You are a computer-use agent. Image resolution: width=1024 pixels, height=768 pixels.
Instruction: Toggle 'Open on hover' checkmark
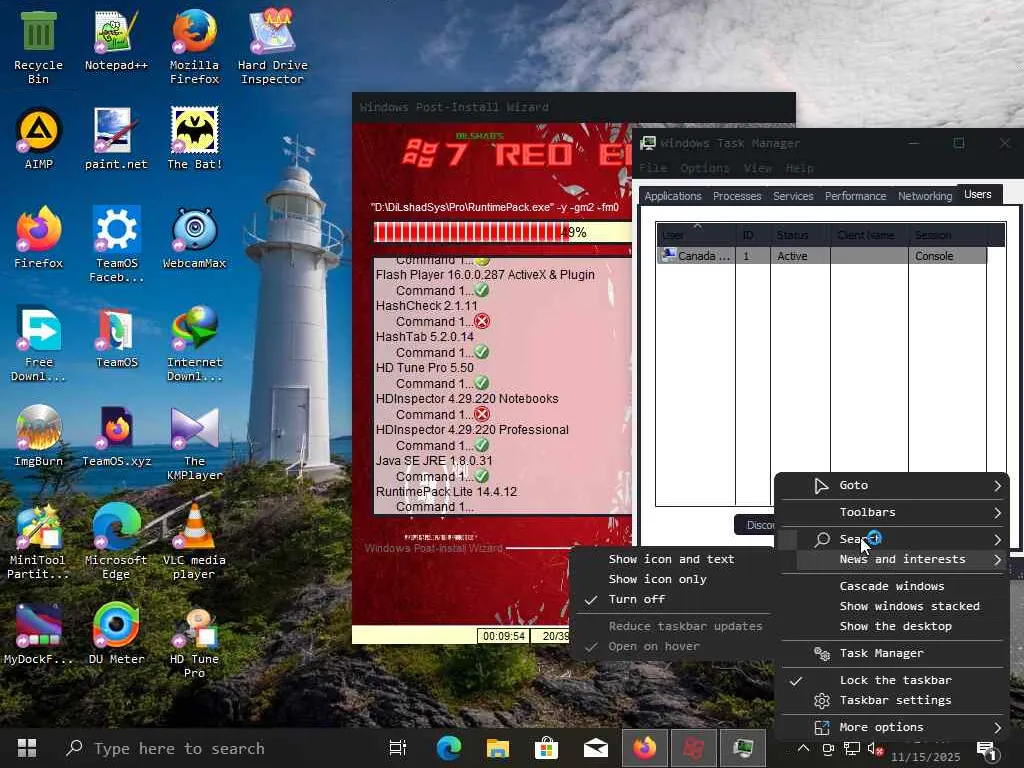(671, 647)
